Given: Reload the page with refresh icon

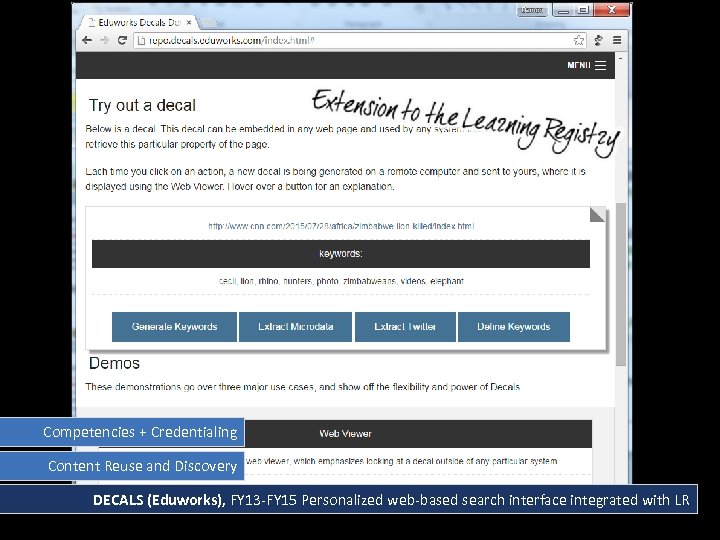Looking at the screenshot, I should [122, 40].
